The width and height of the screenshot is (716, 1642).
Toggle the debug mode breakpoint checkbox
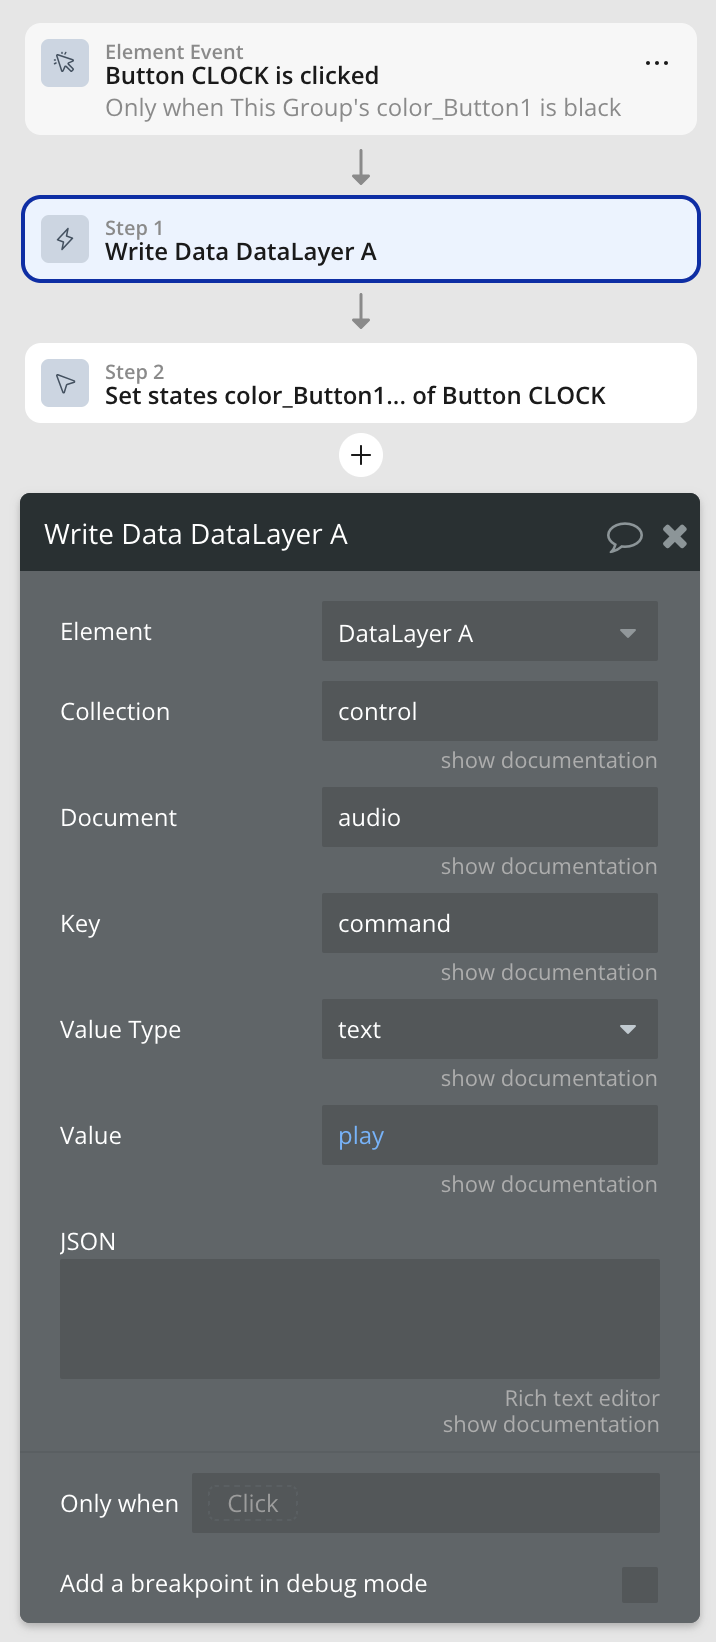(639, 1584)
